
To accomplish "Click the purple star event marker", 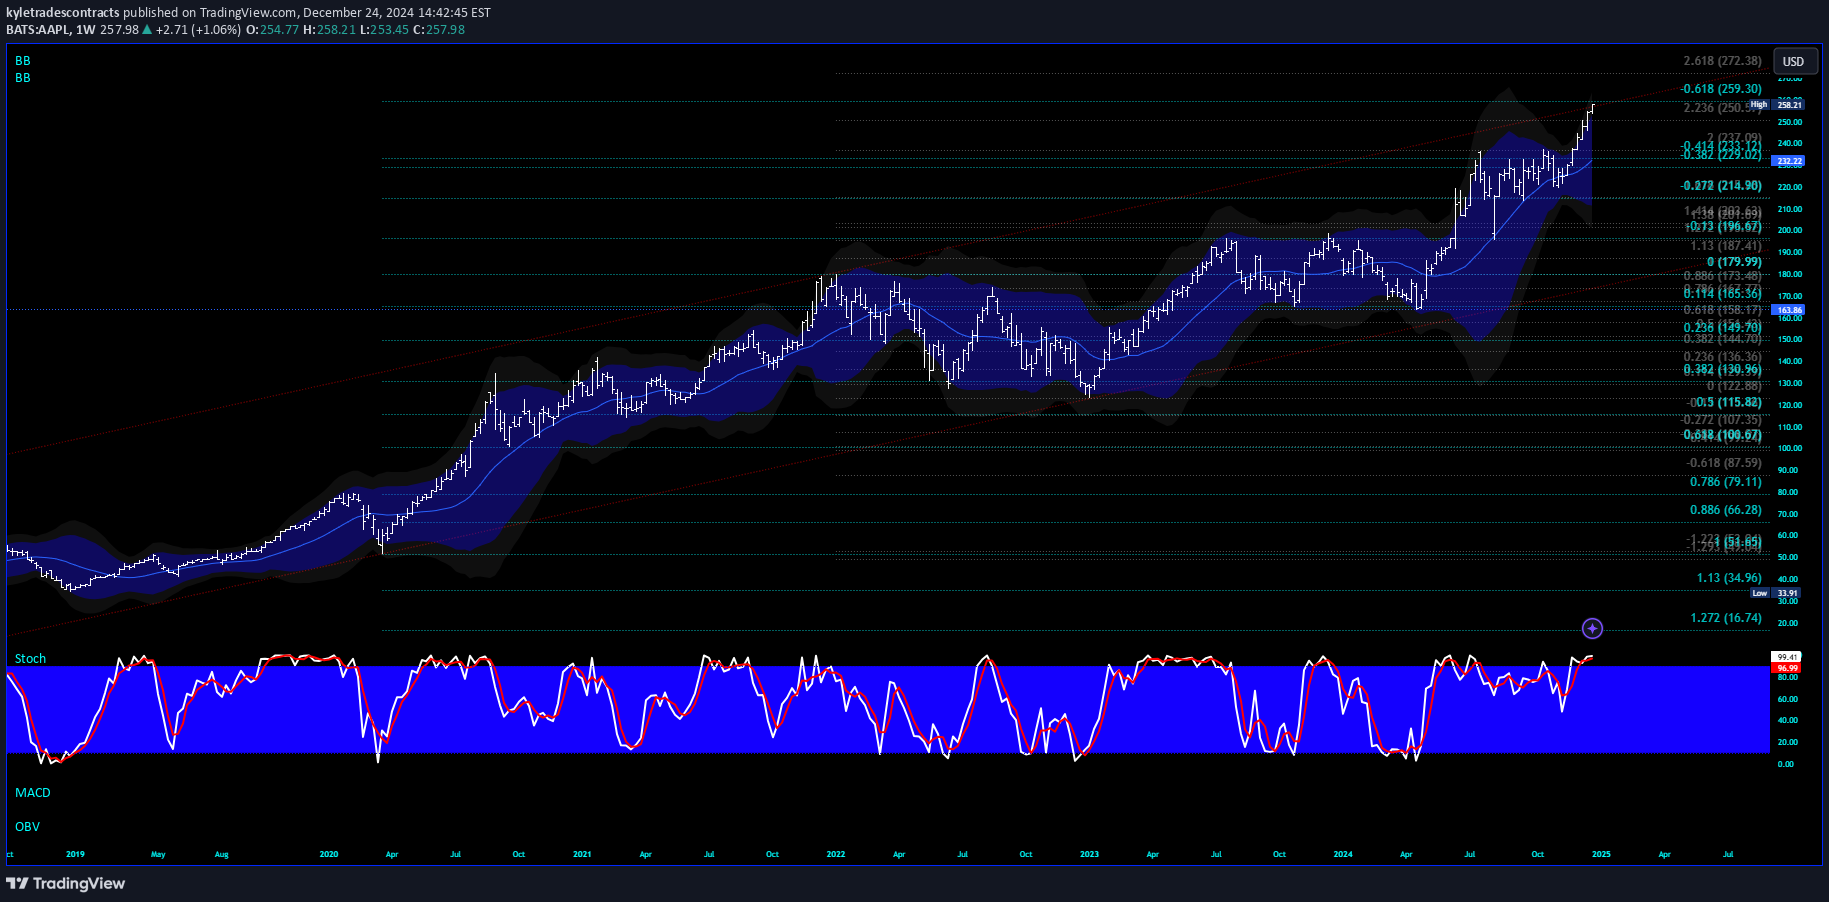I will point(1592,628).
